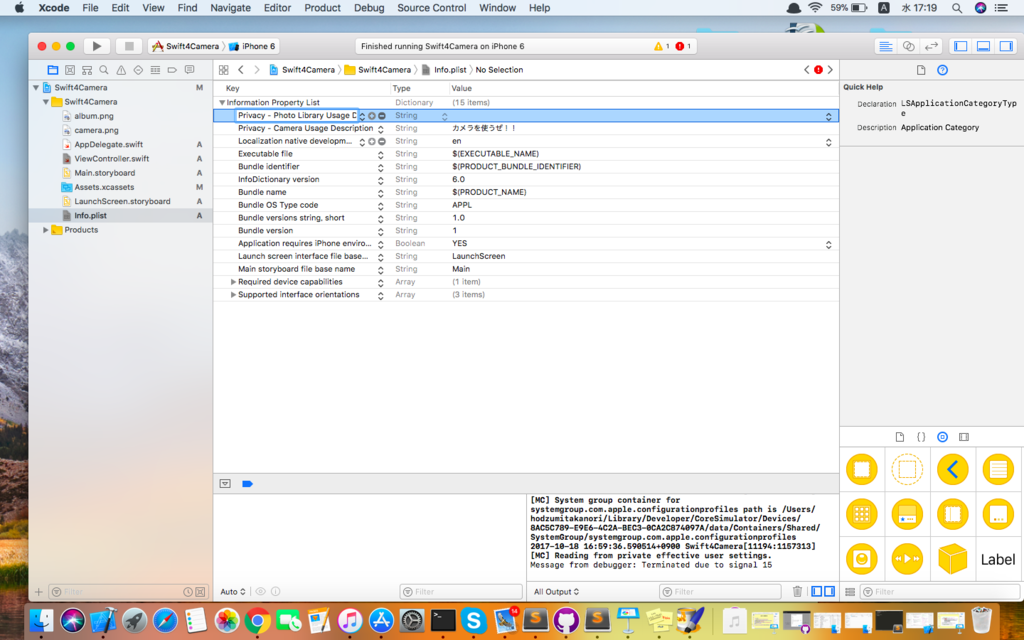Remove the Photo Library Usage row
The image size is (1024, 640).
382,116
